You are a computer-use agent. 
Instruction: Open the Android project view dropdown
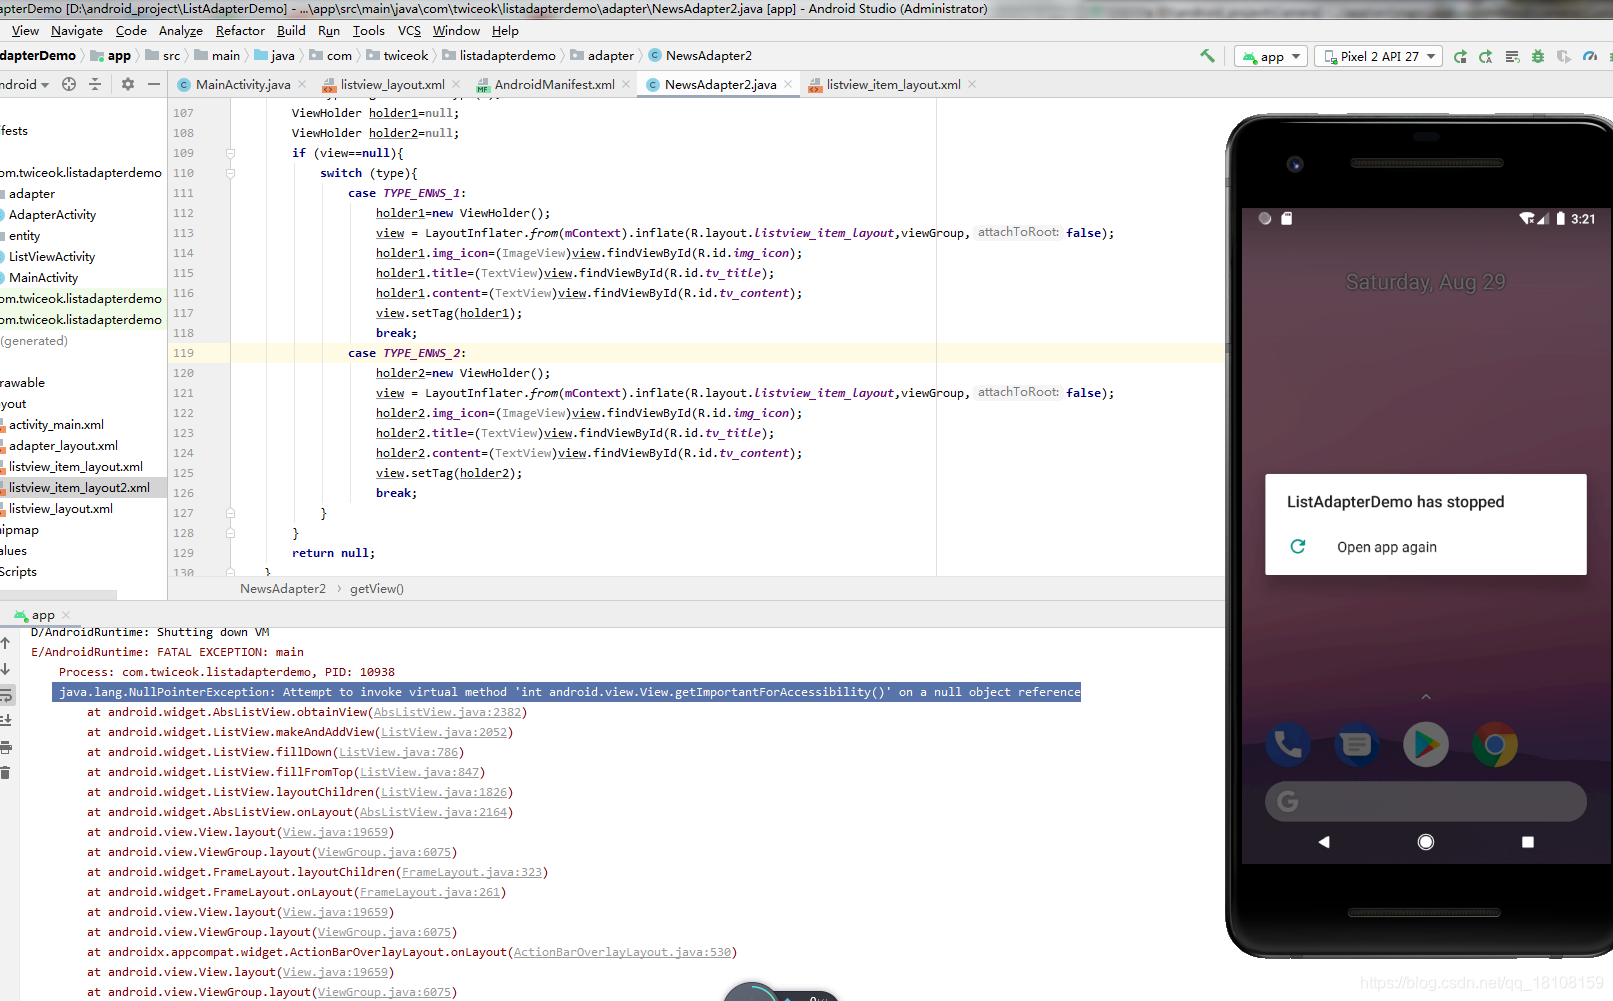pyautogui.click(x=24, y=84)
